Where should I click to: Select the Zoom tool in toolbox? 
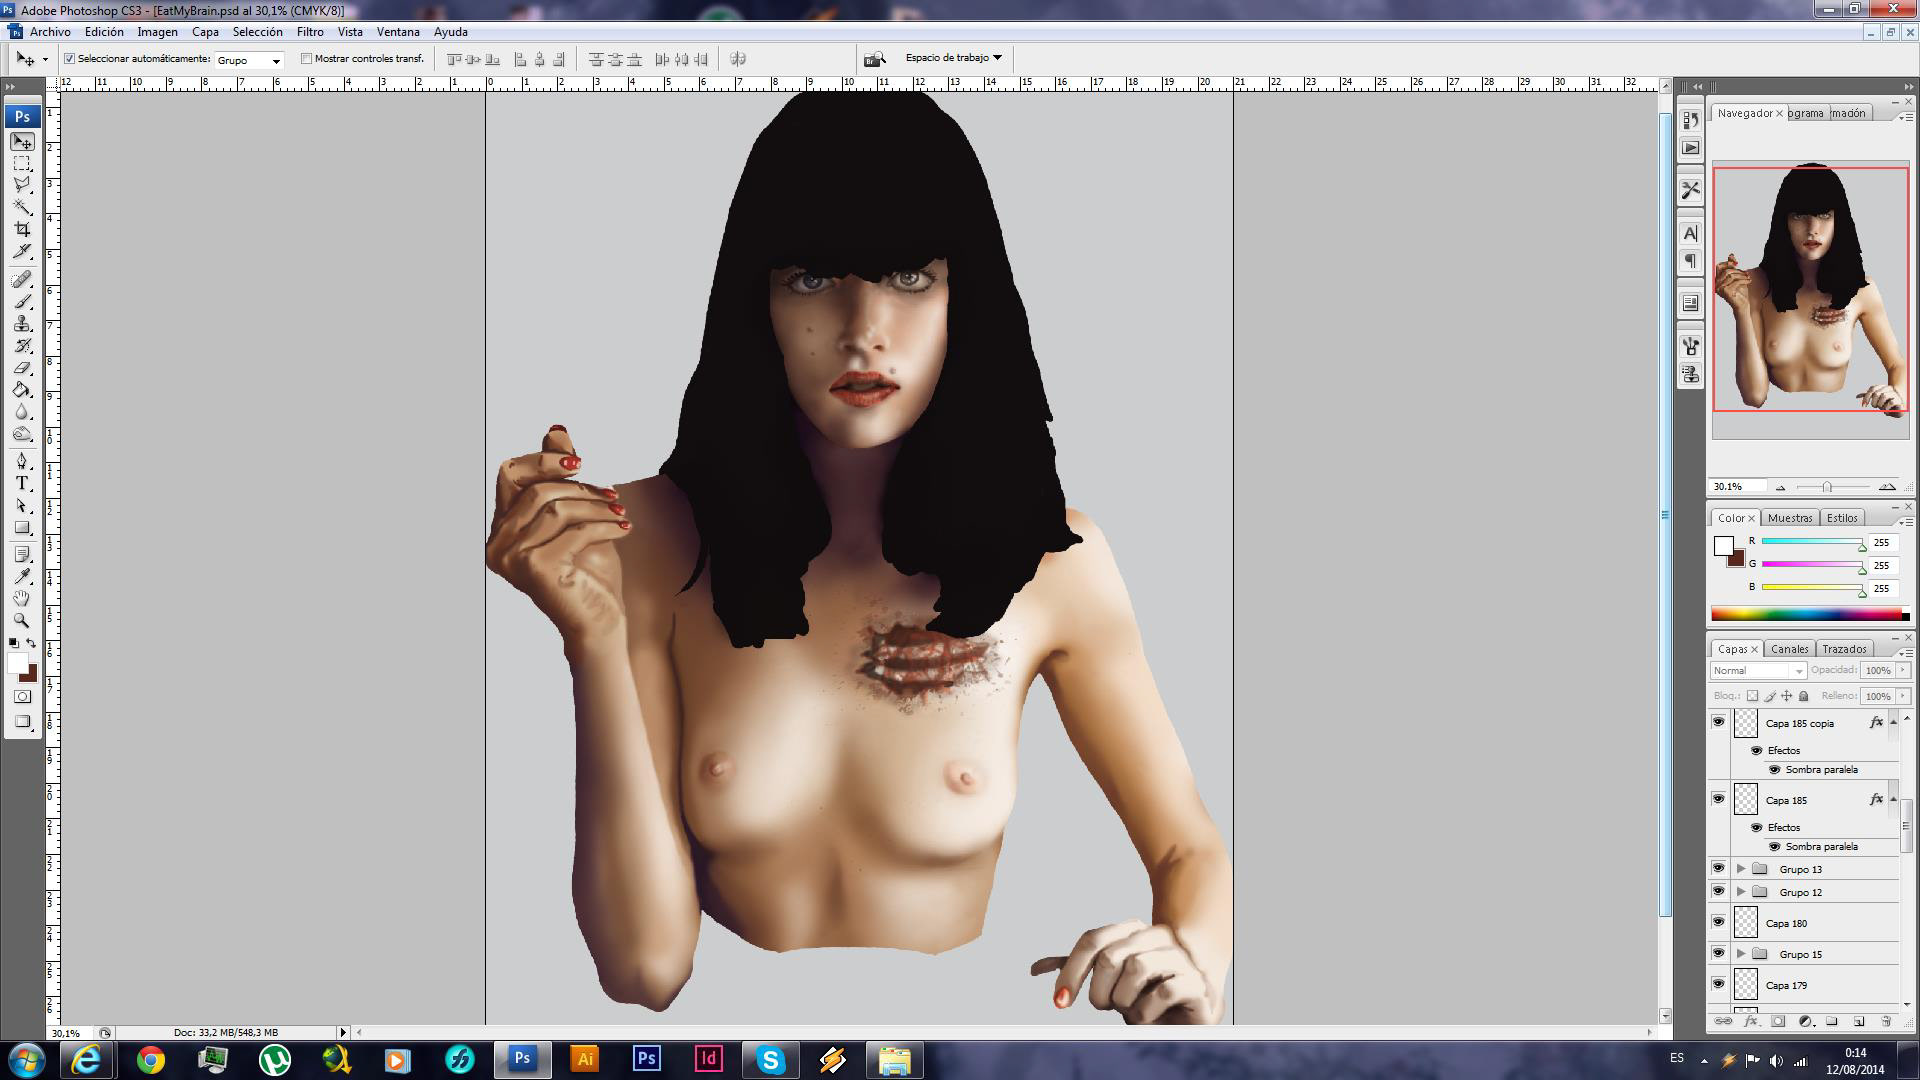[x=22, y=620]
